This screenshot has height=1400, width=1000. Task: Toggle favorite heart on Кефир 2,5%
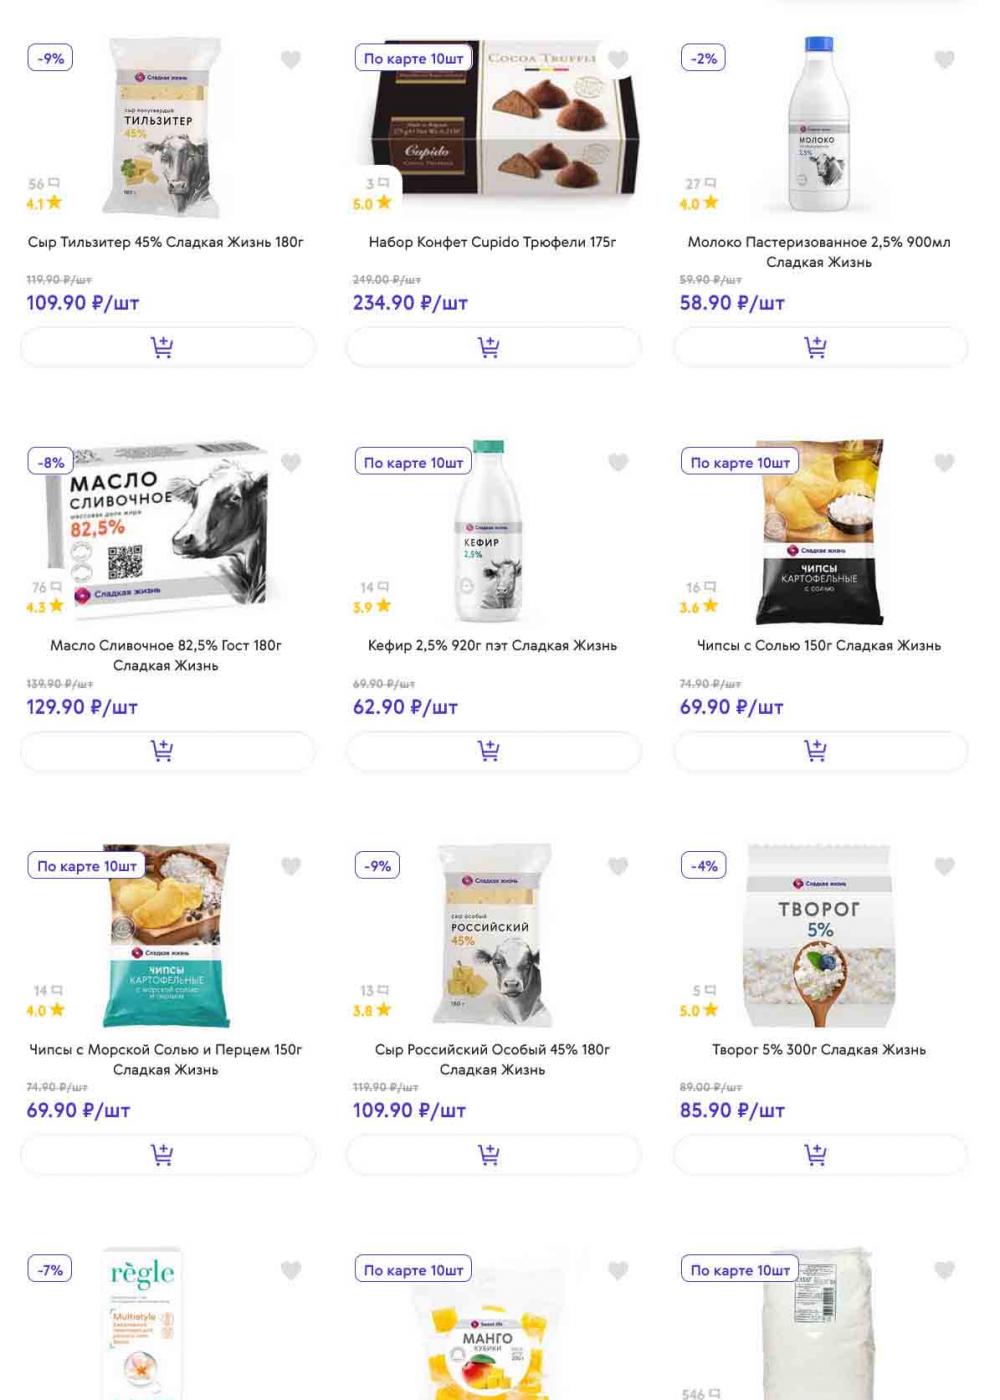click(618, 463)
